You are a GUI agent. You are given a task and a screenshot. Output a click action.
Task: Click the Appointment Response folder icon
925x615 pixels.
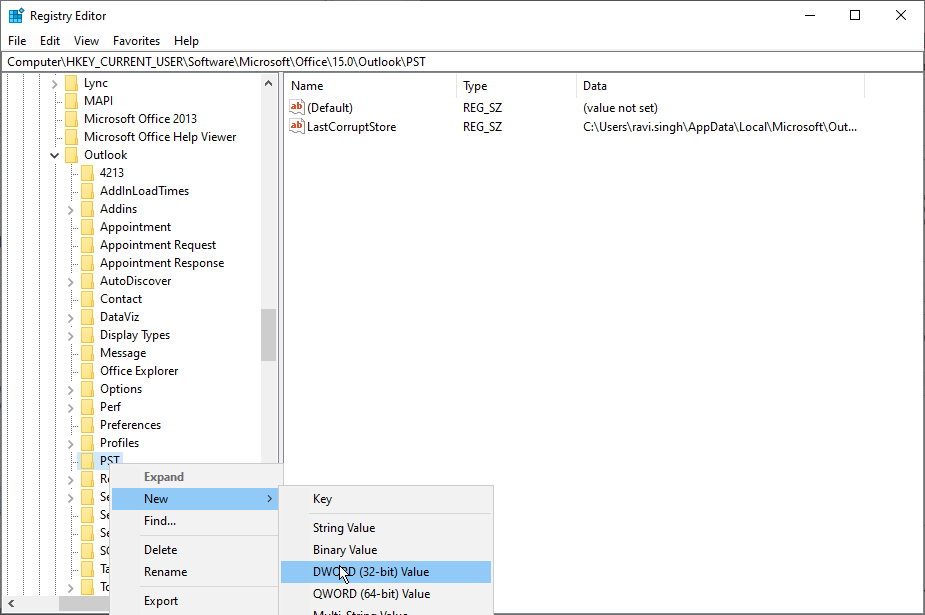coord(87,263)
